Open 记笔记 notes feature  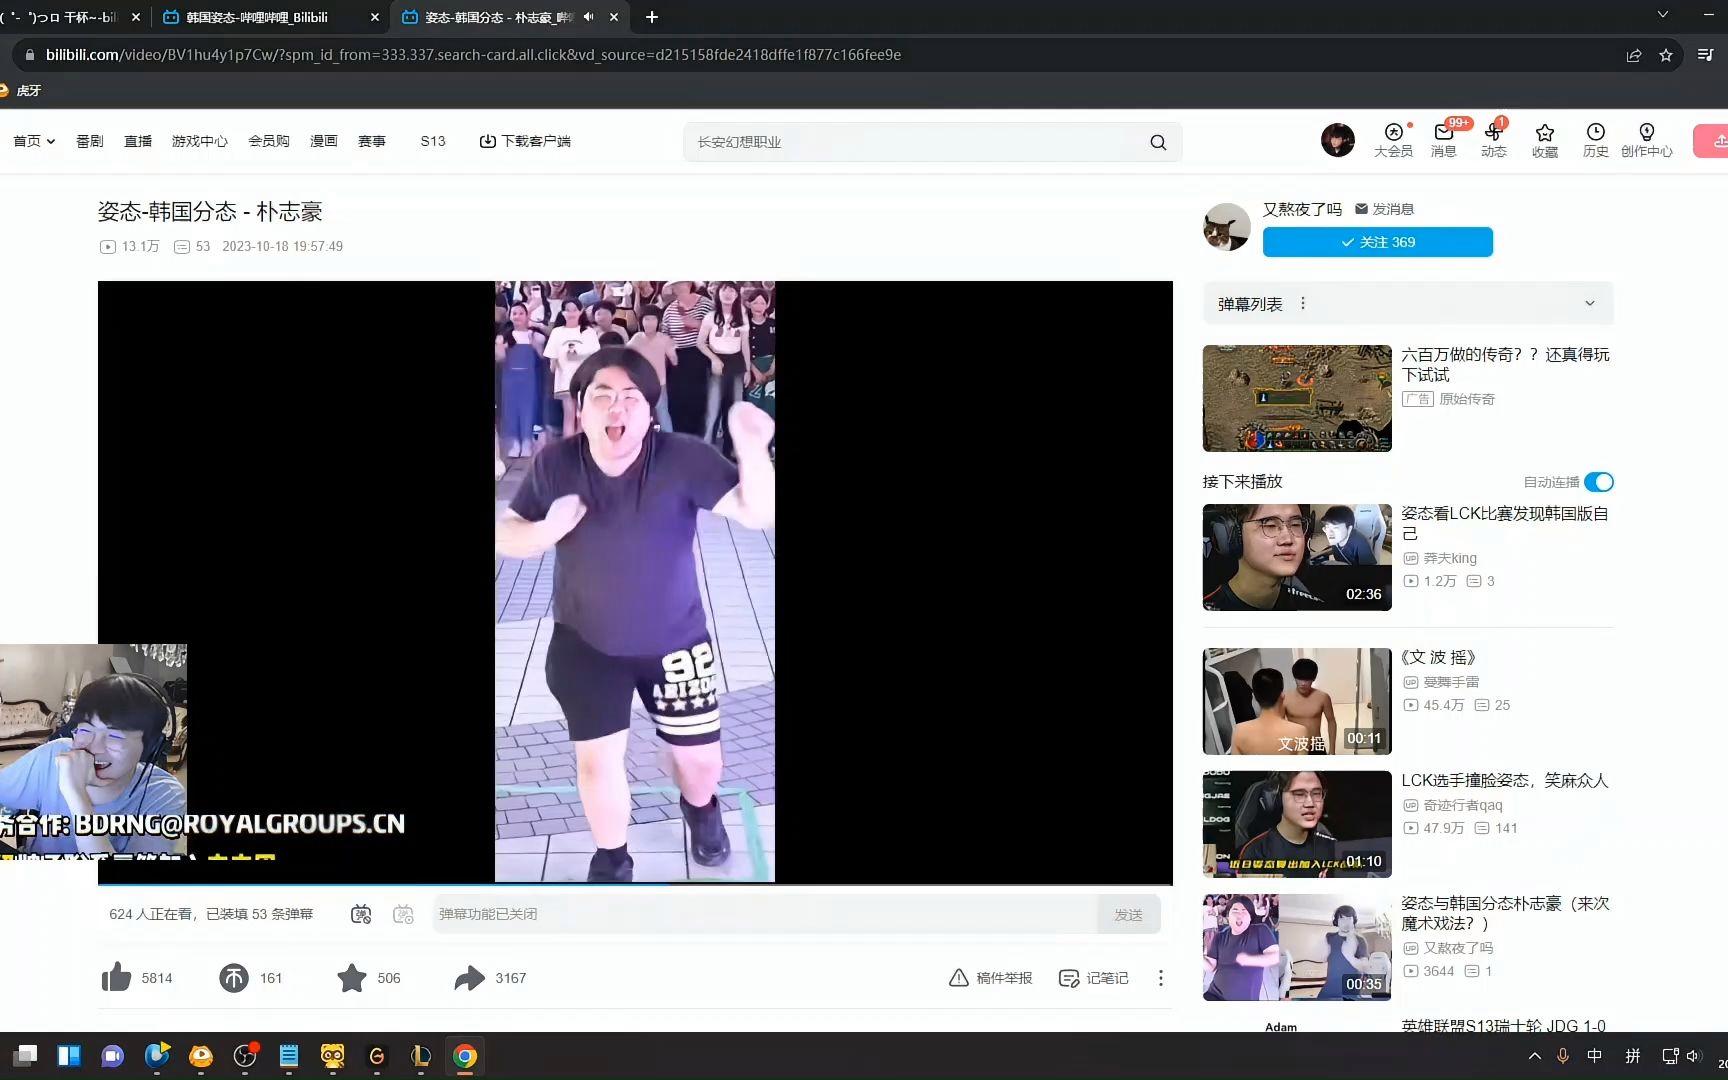[x=1093, y=977]
